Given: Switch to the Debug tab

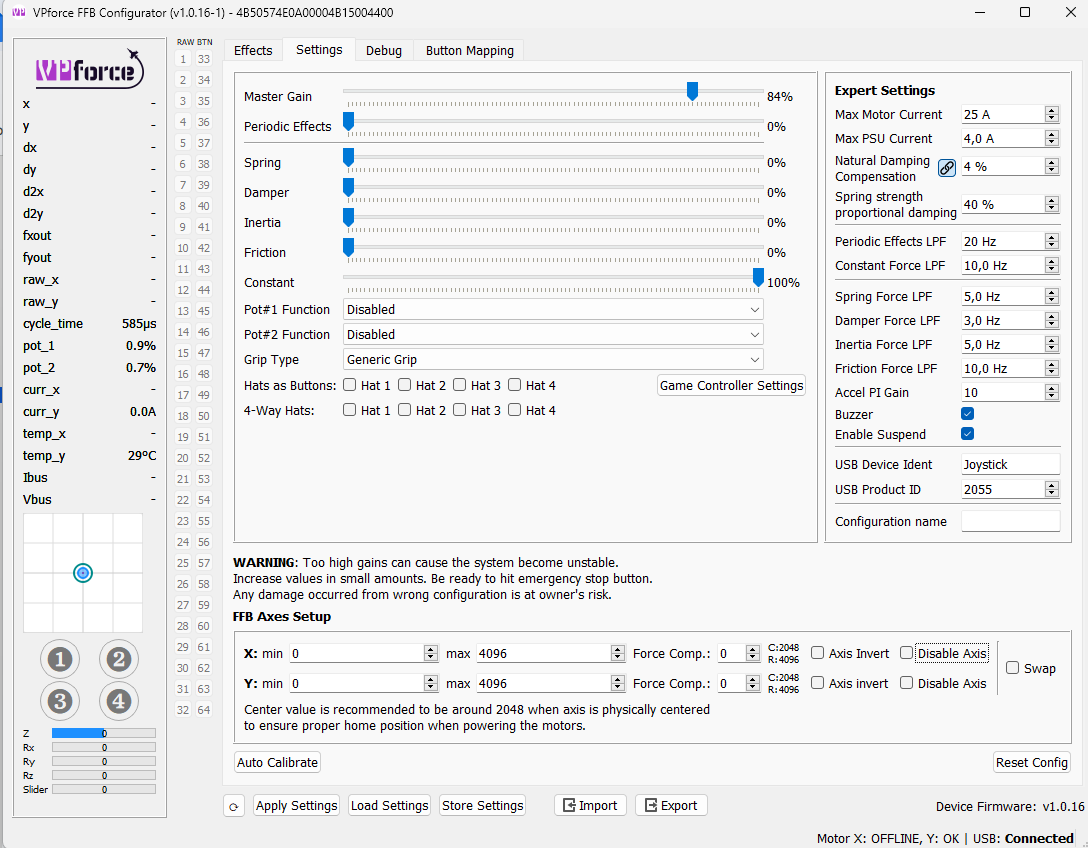Looking at the screenshot, I should click(383, 50).
